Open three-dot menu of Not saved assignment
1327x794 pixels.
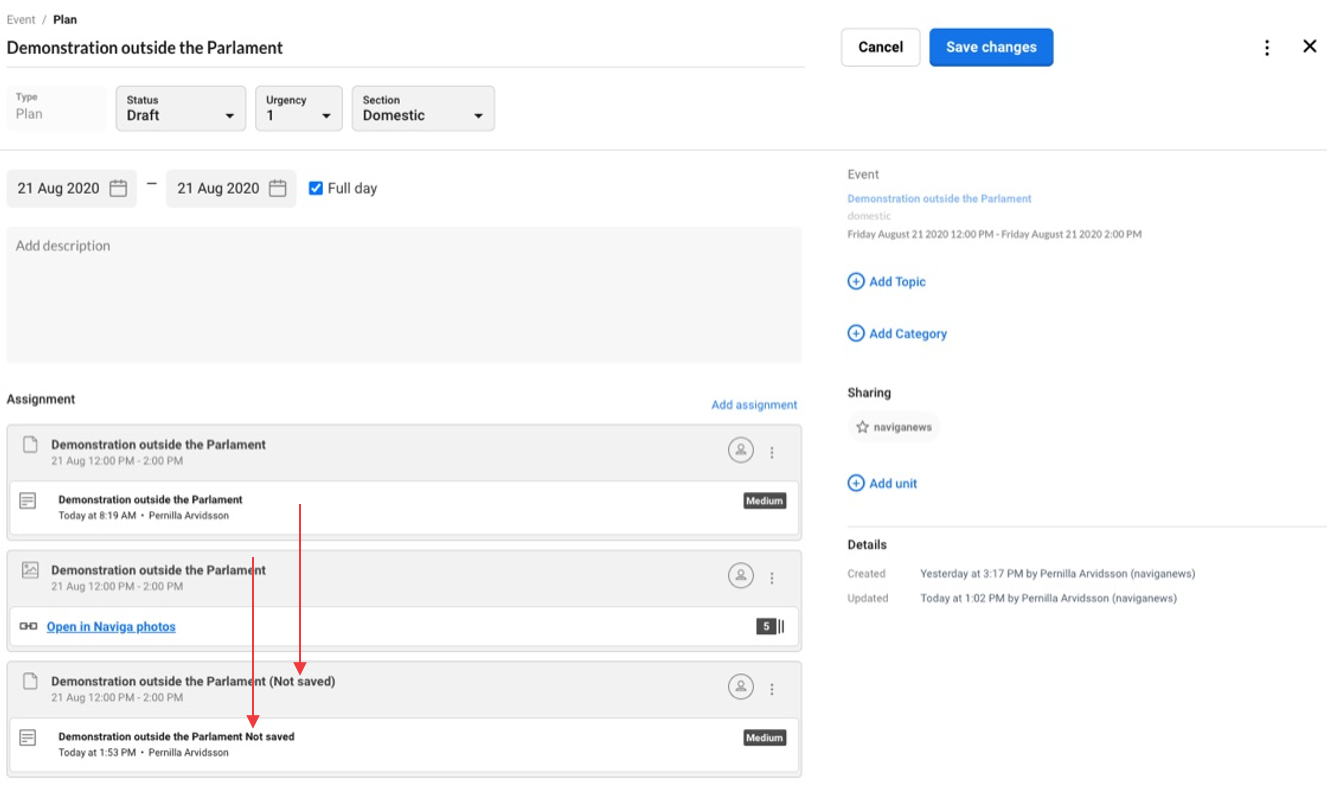pos(772,689)
